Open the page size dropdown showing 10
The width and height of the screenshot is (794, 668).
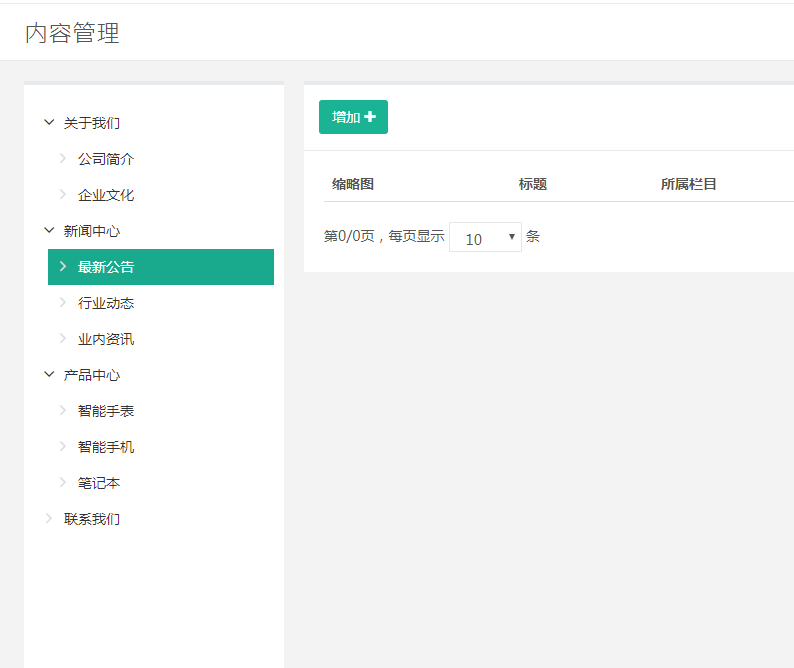(x=485, y=238)
